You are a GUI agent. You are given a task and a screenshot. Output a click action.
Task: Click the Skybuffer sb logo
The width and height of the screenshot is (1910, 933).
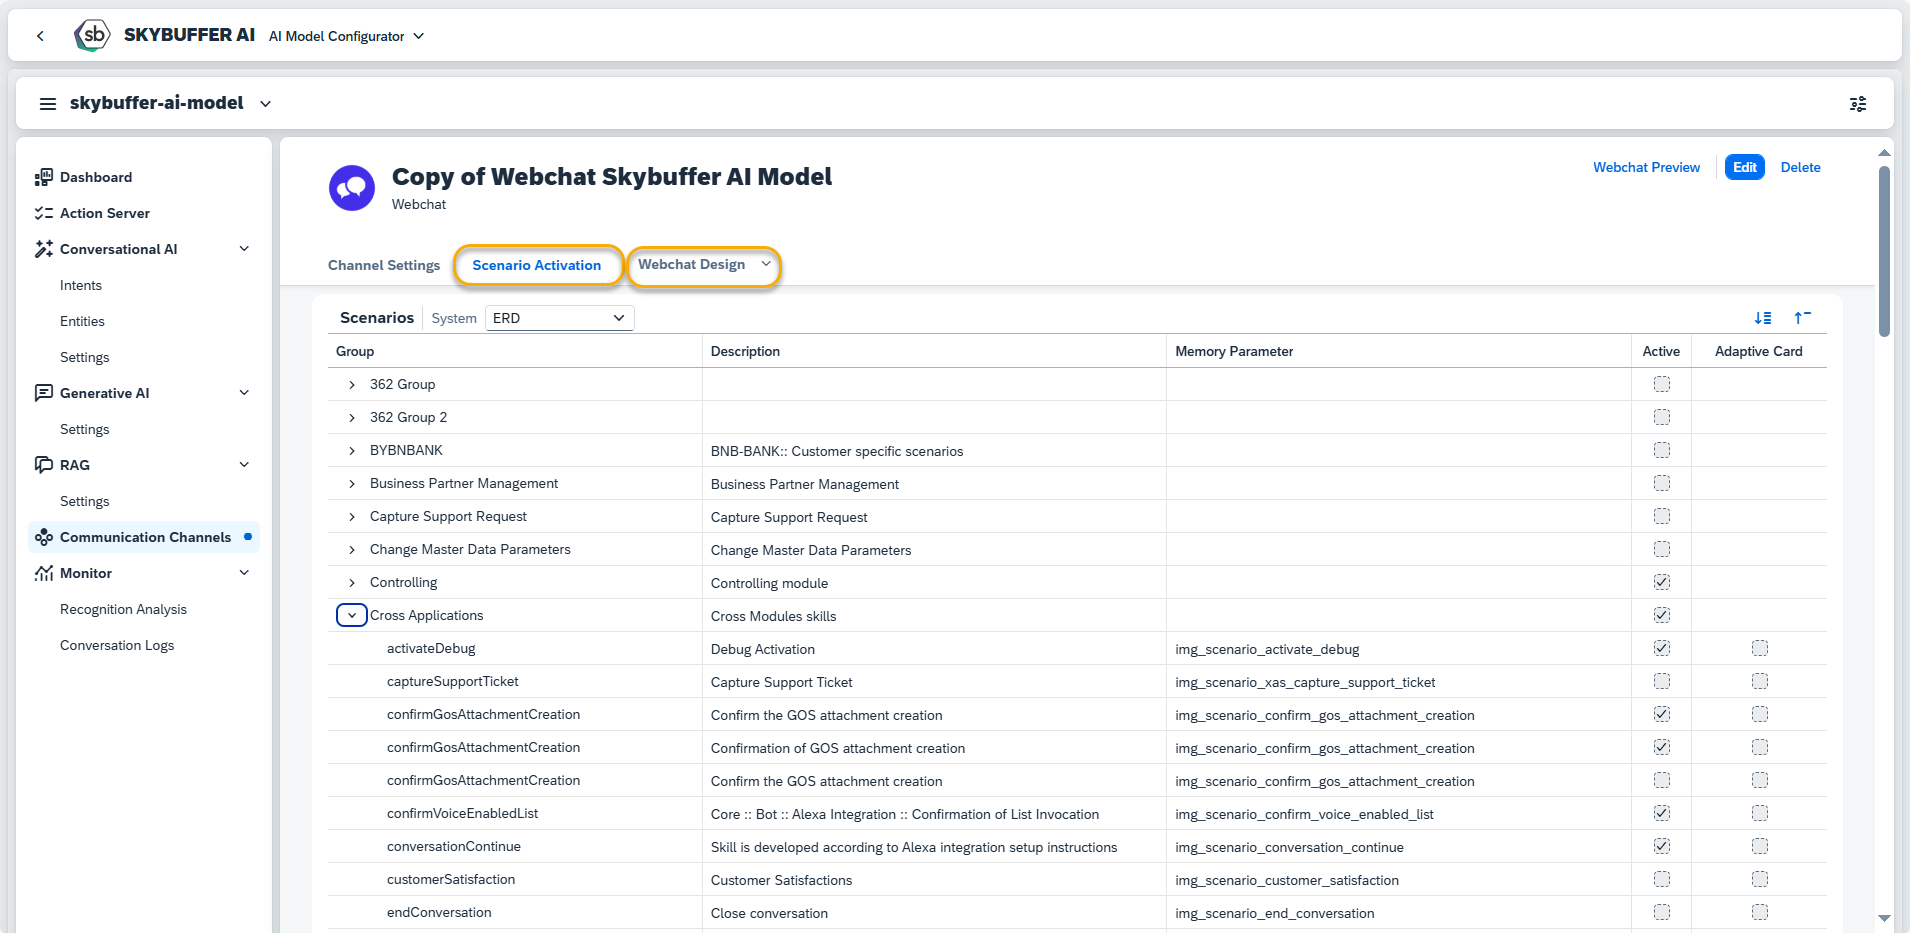click(92, 35)
